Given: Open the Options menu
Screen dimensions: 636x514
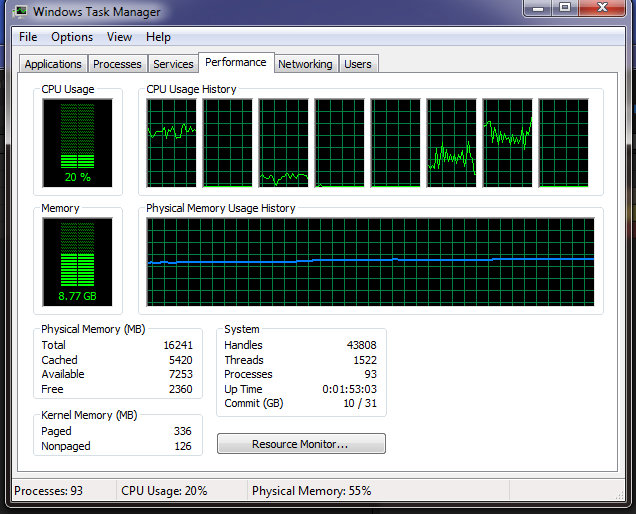Looking at the screenshot, I should click(72, 37).
